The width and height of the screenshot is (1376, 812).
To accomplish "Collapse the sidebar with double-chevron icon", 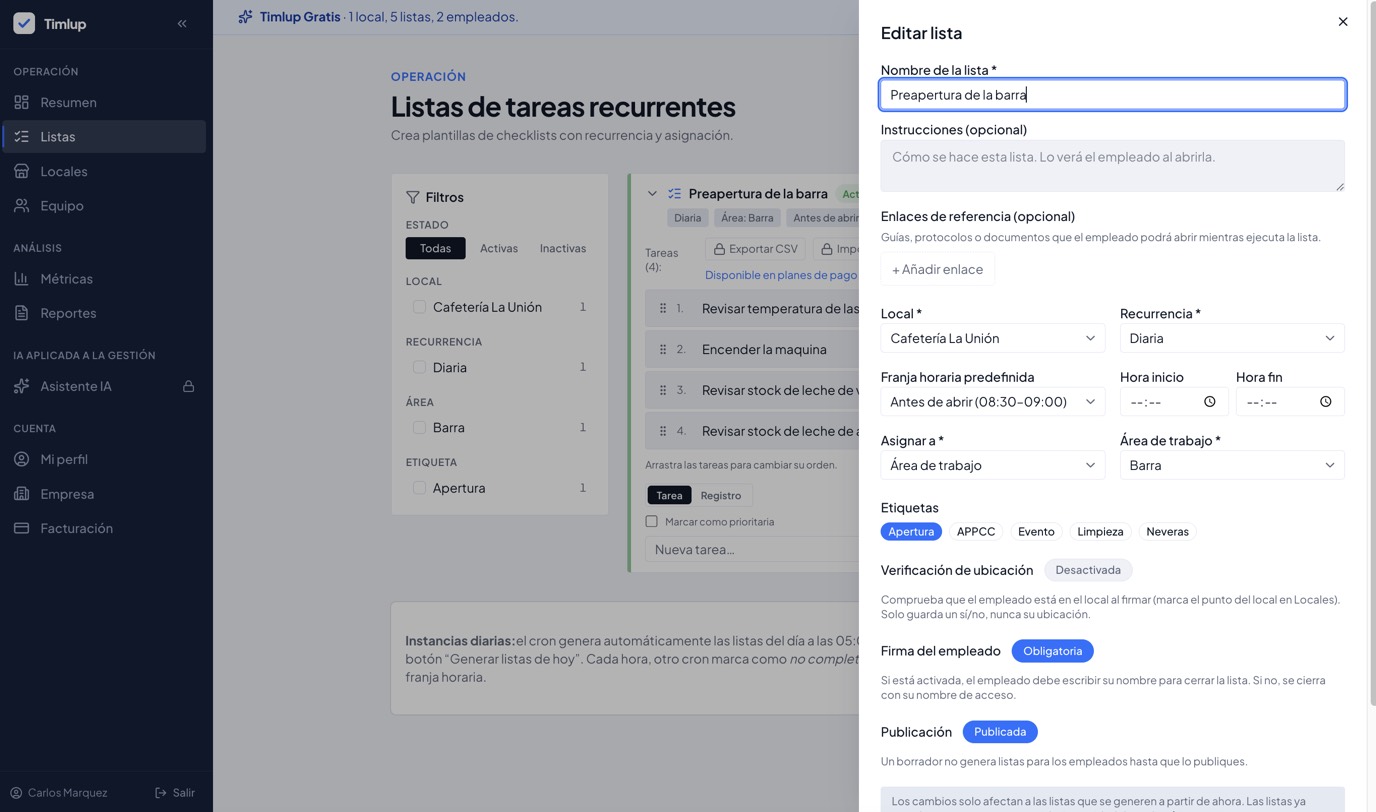I will [x=182, y=23].
